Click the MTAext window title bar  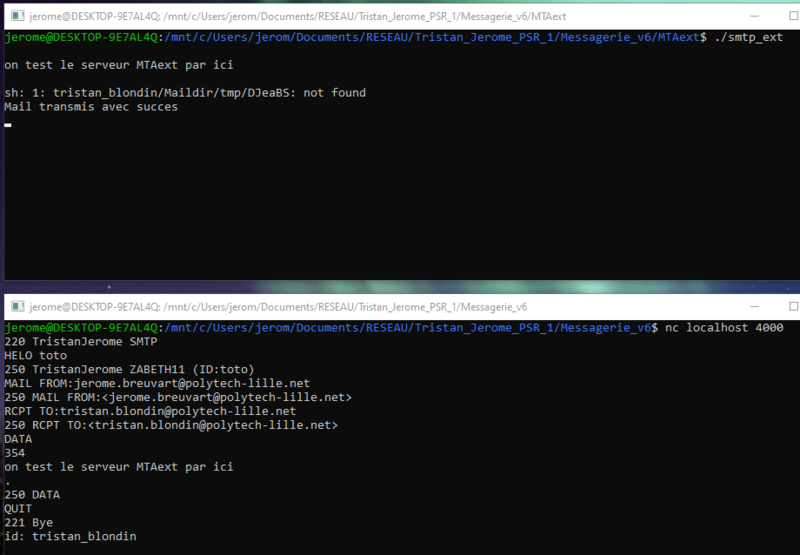click(400, 11)
